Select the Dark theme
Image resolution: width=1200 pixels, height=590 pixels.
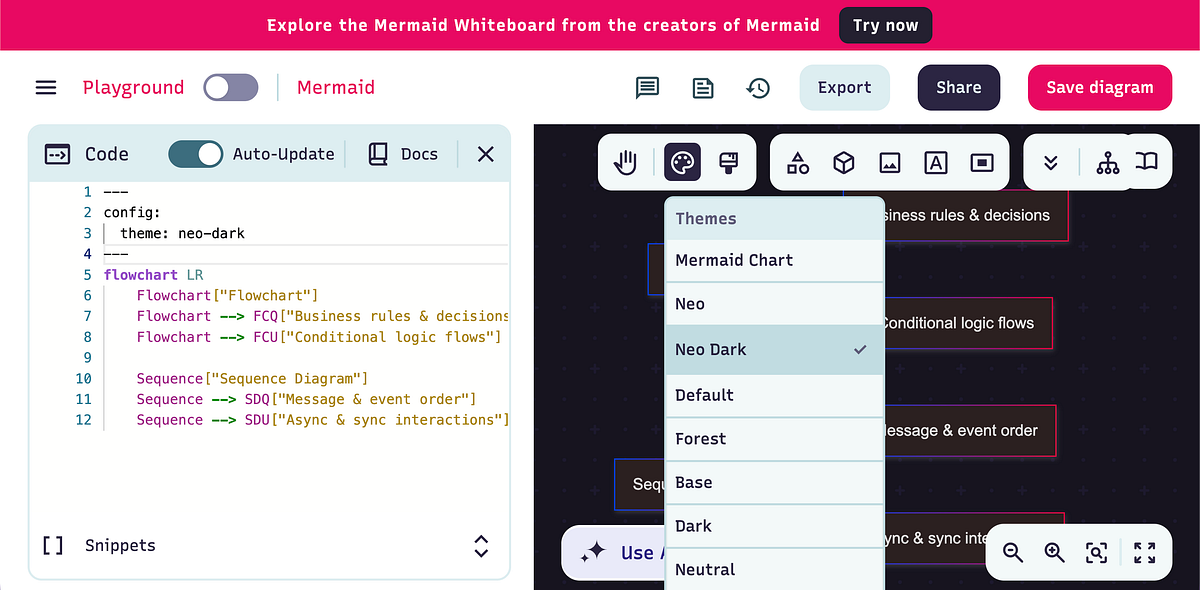(x=774, y=526)
